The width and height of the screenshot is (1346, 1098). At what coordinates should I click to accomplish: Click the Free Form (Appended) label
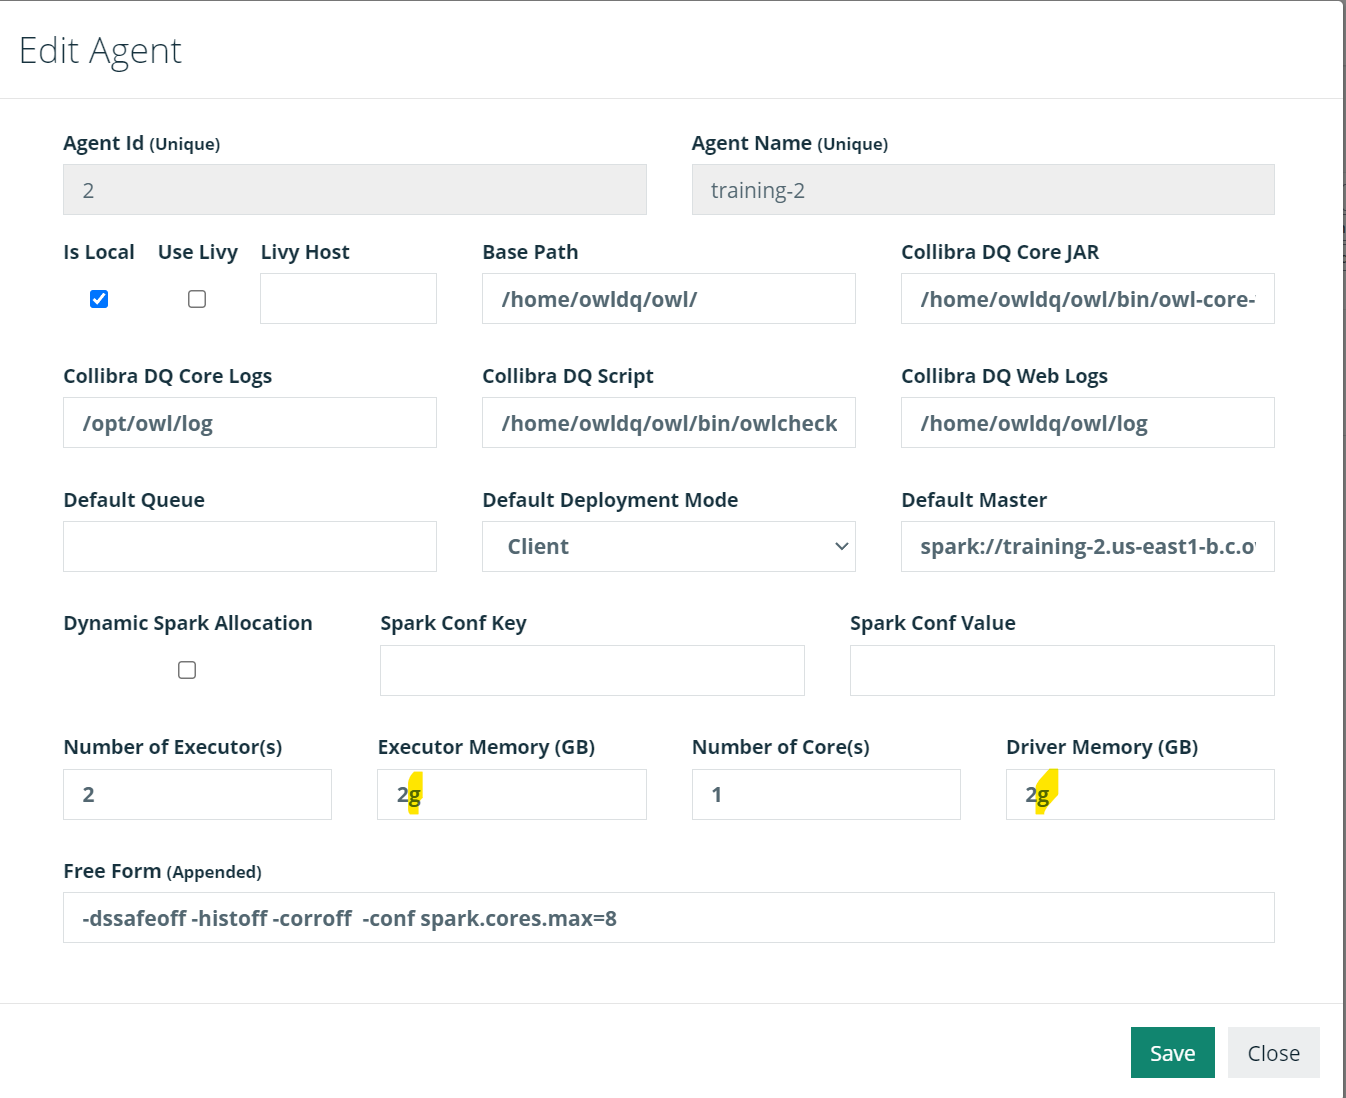click(162, 871)
